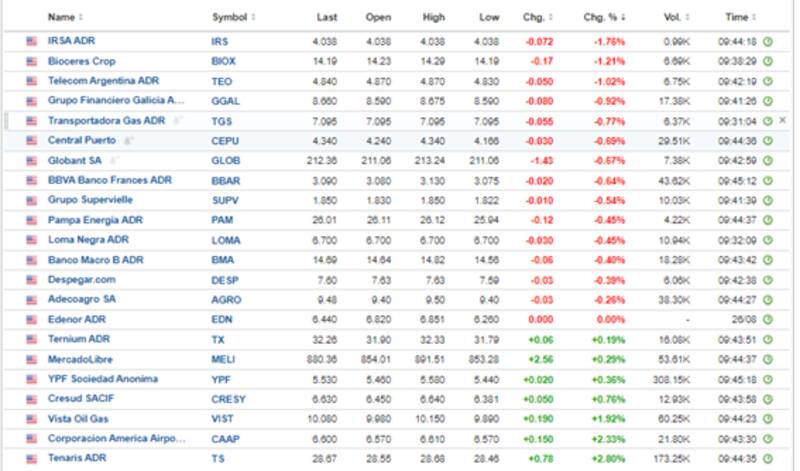Image resolution: width=800 pixels, height=471 pixels.
Task: Sort the table by Name column
Action: tap(65, 17)
